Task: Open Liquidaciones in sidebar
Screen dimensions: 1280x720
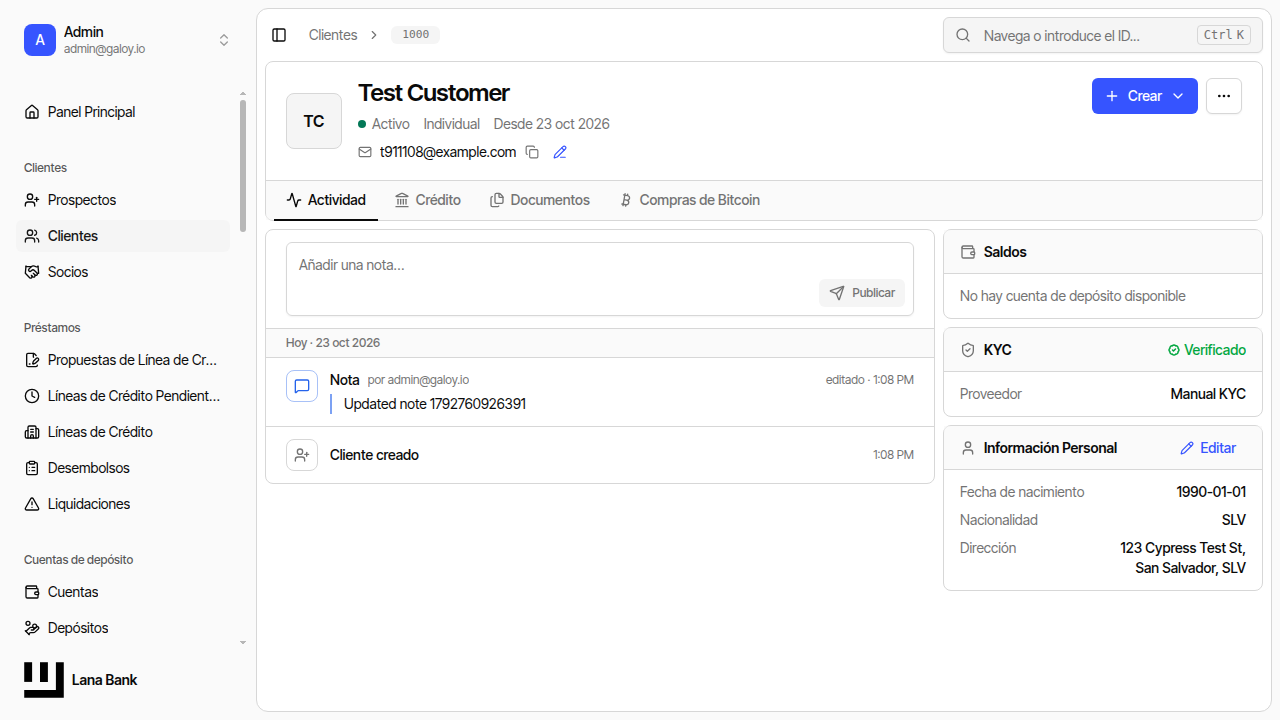Action: pyautogui.click(x=124, y=504)
